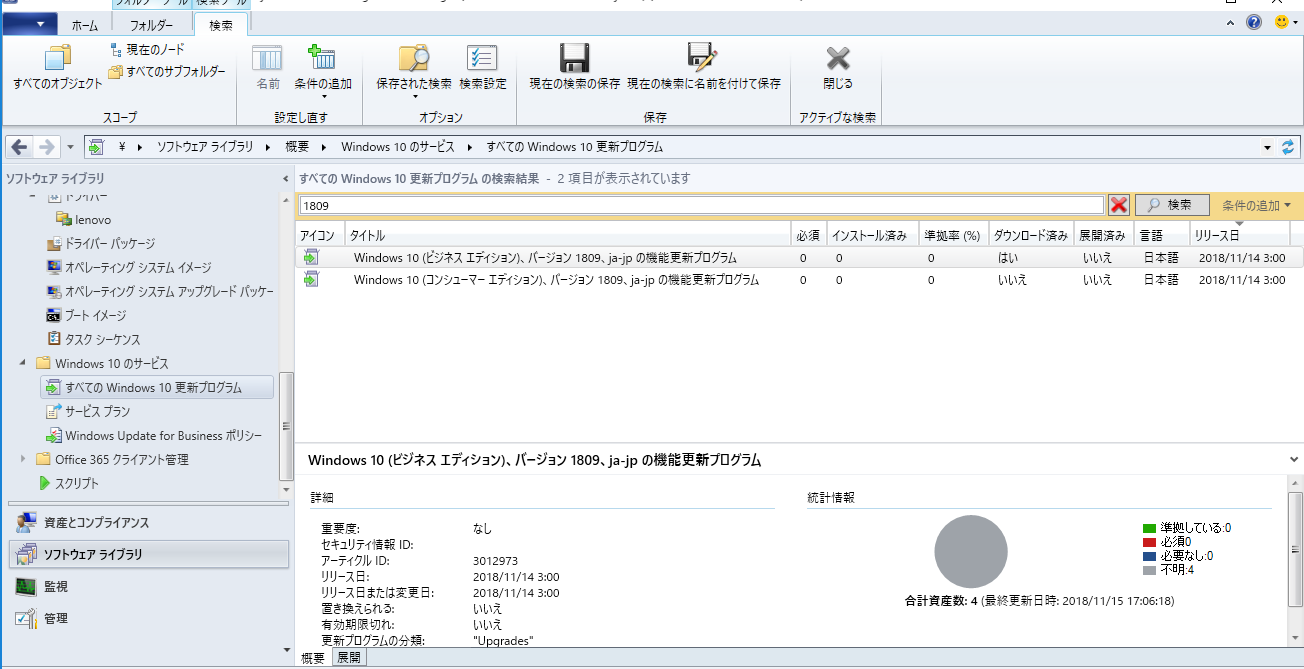
Task: Refresh the view with the refresh icon
Action: coord(1288,147)
